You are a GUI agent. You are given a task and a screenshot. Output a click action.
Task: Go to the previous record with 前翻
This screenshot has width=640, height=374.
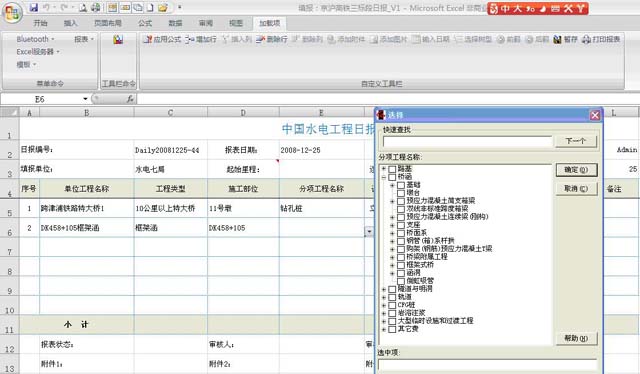click(509, 39)
